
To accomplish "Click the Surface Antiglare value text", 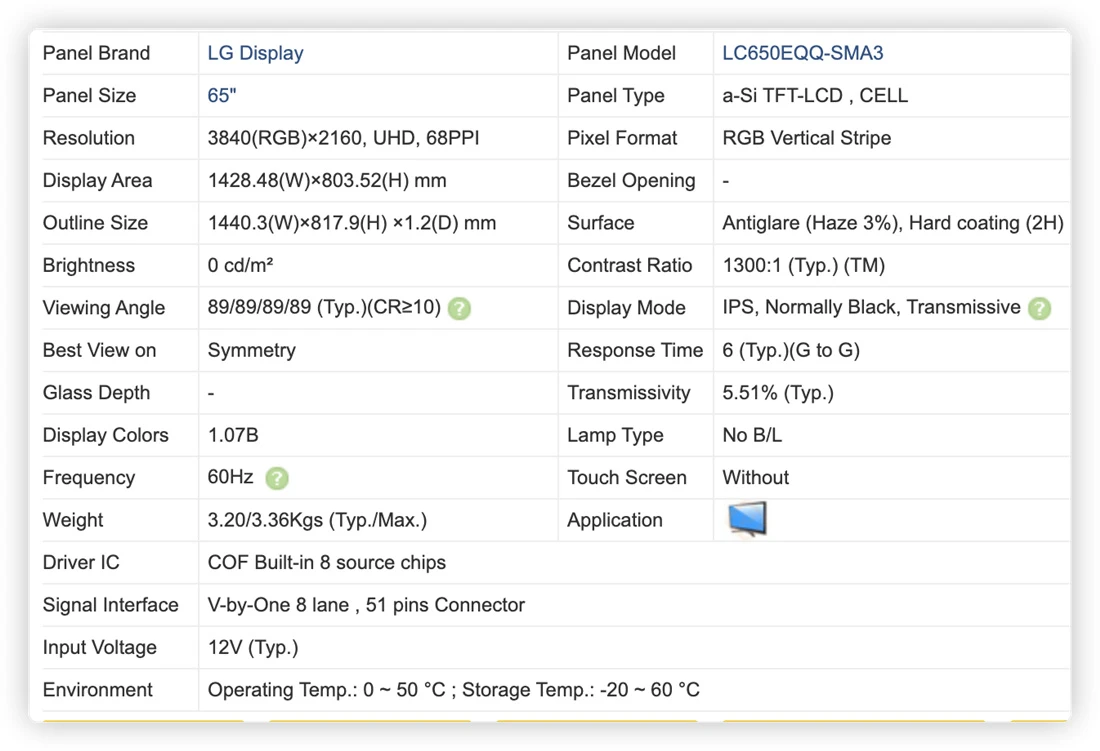I will [x=893, y=223].
